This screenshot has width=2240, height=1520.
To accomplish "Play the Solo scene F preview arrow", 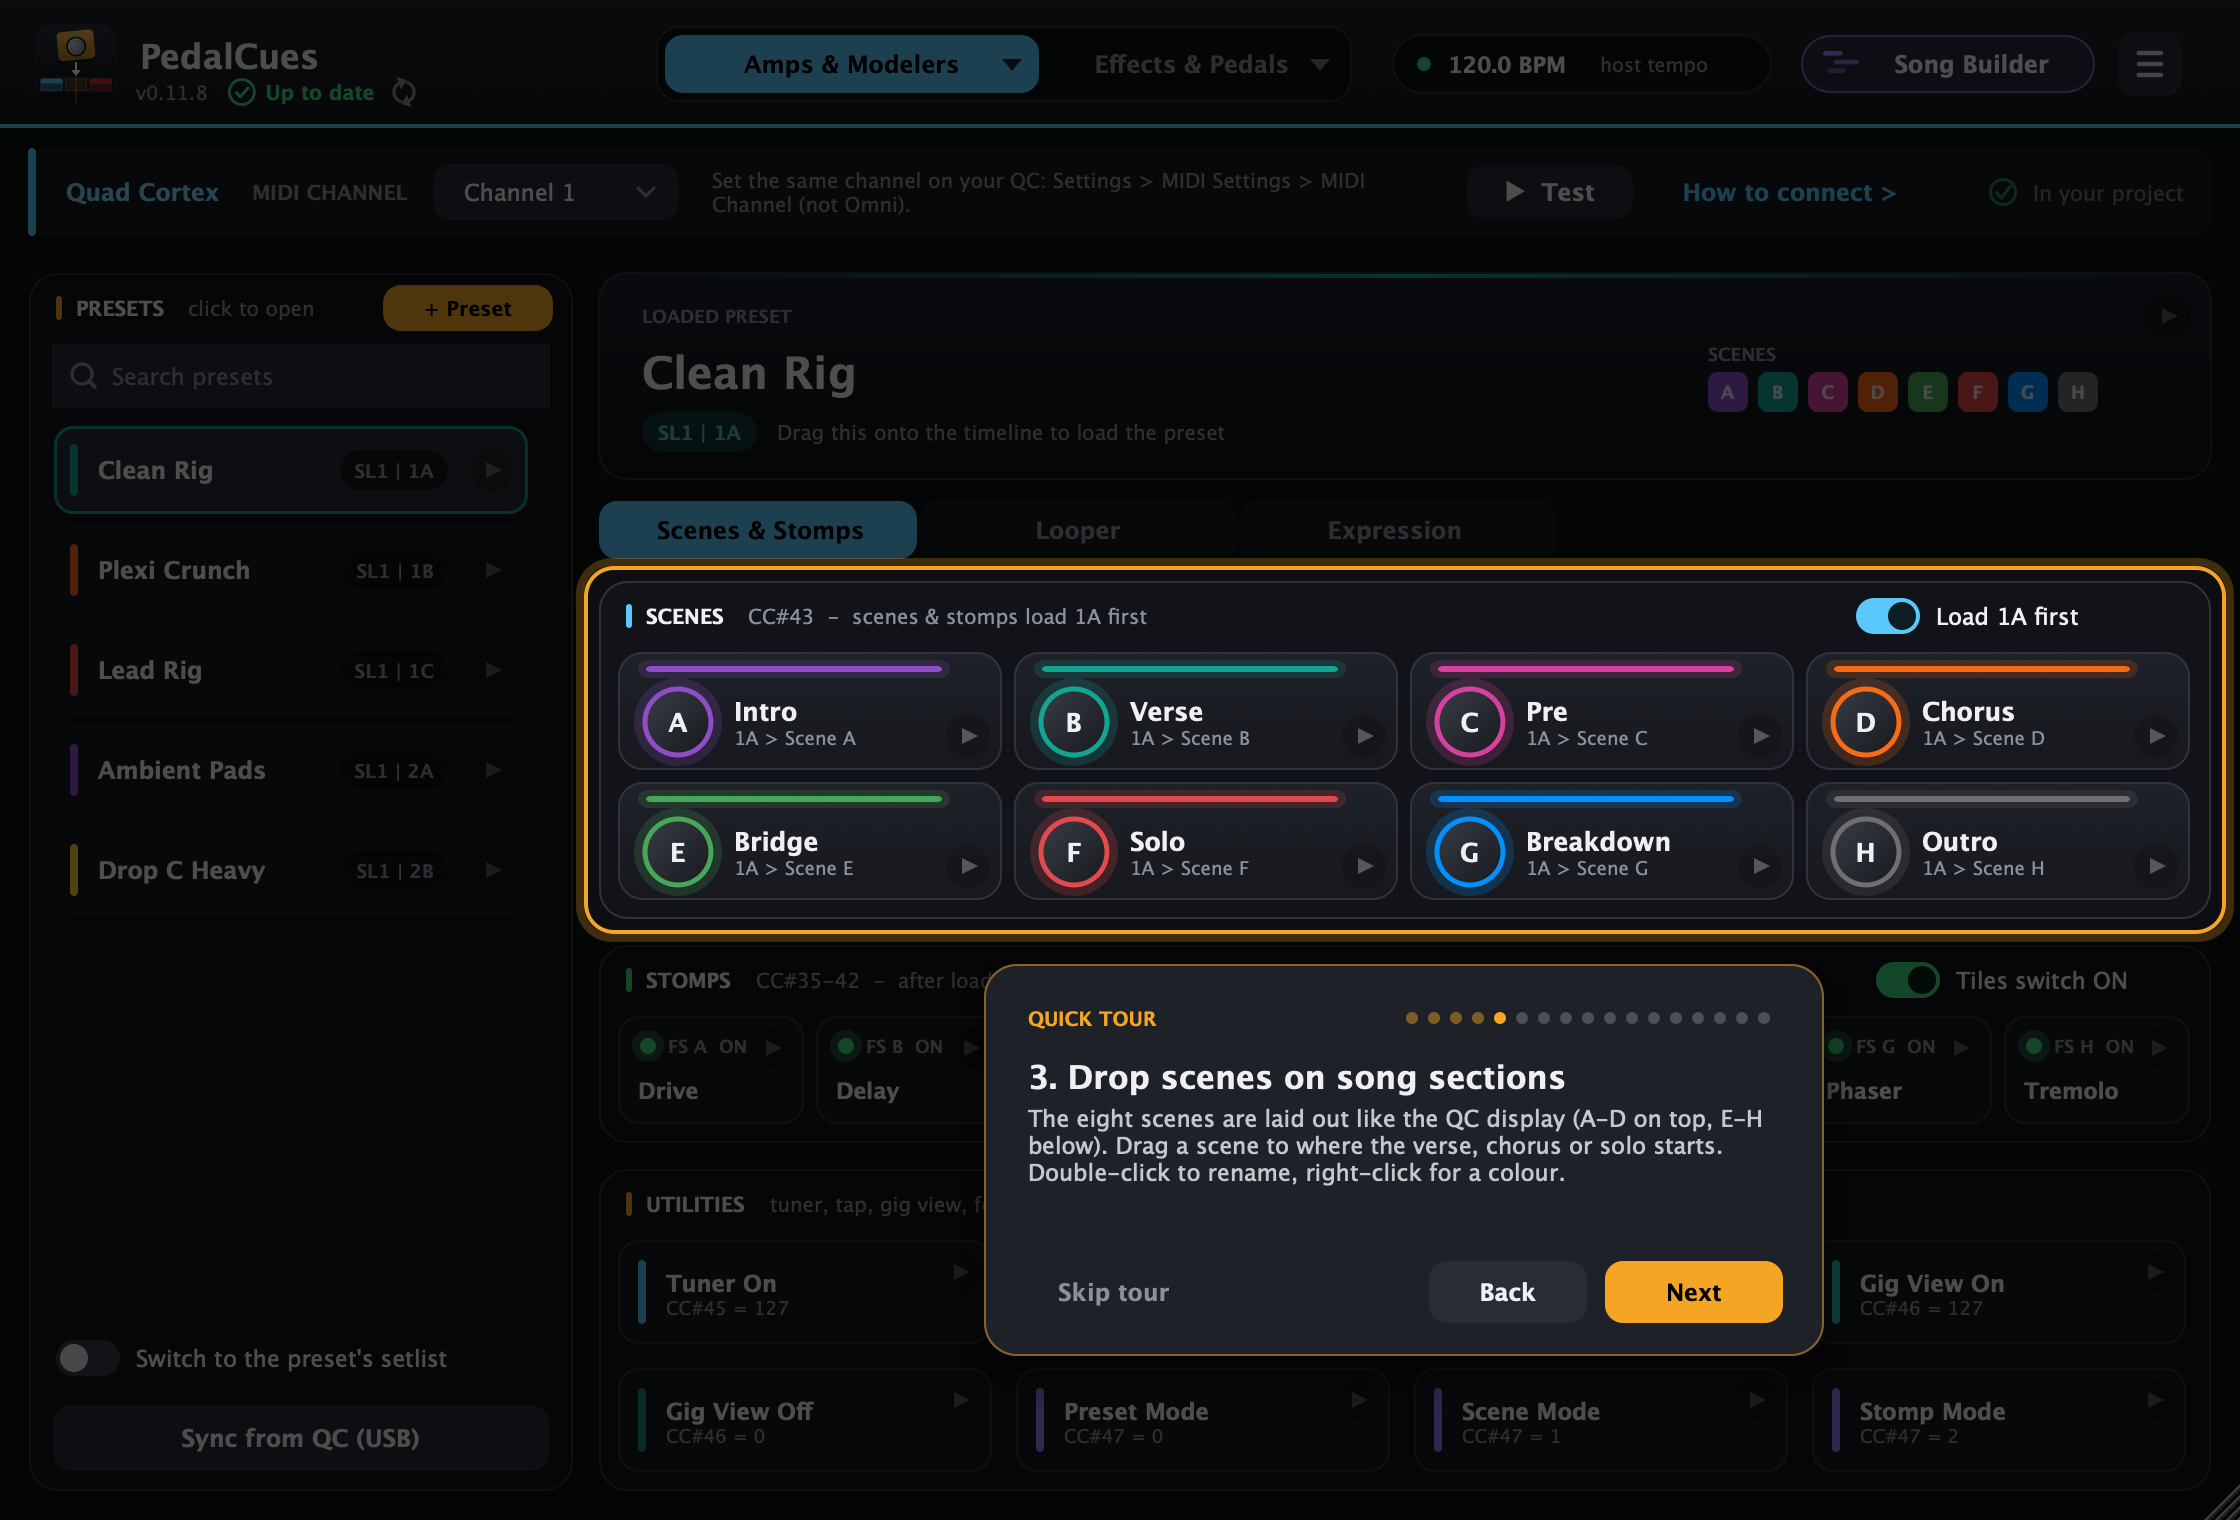I will (x=1364, y=866).
